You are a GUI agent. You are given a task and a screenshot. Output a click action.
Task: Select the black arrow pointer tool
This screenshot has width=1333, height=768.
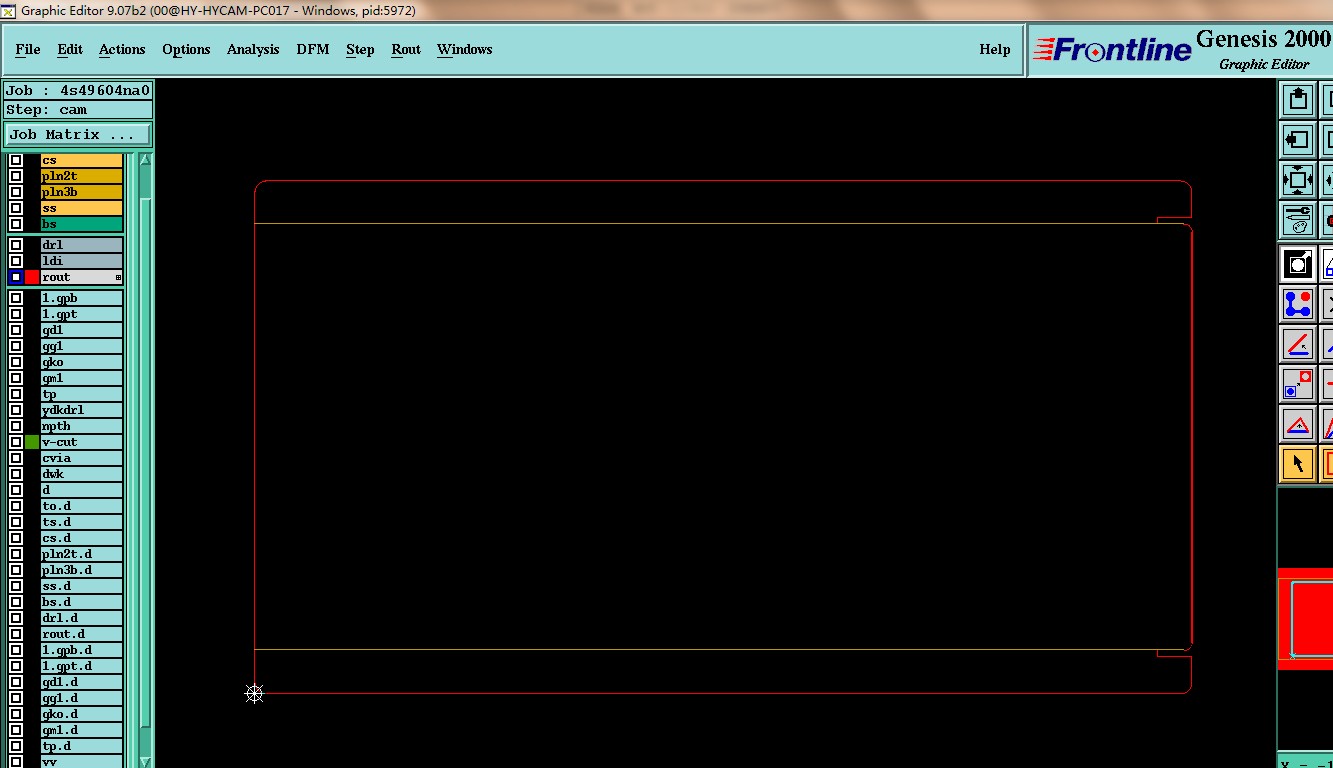(x=1298, y=464)
